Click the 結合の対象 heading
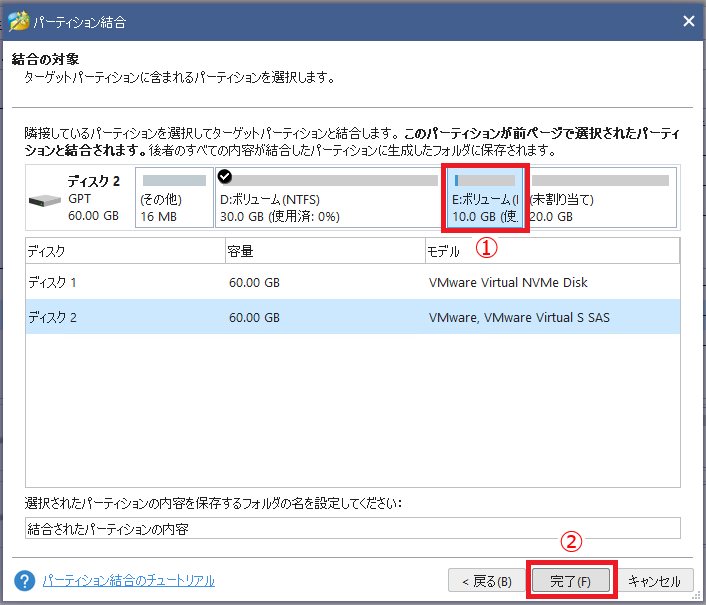Screen dimensions: 706x605 45,59
